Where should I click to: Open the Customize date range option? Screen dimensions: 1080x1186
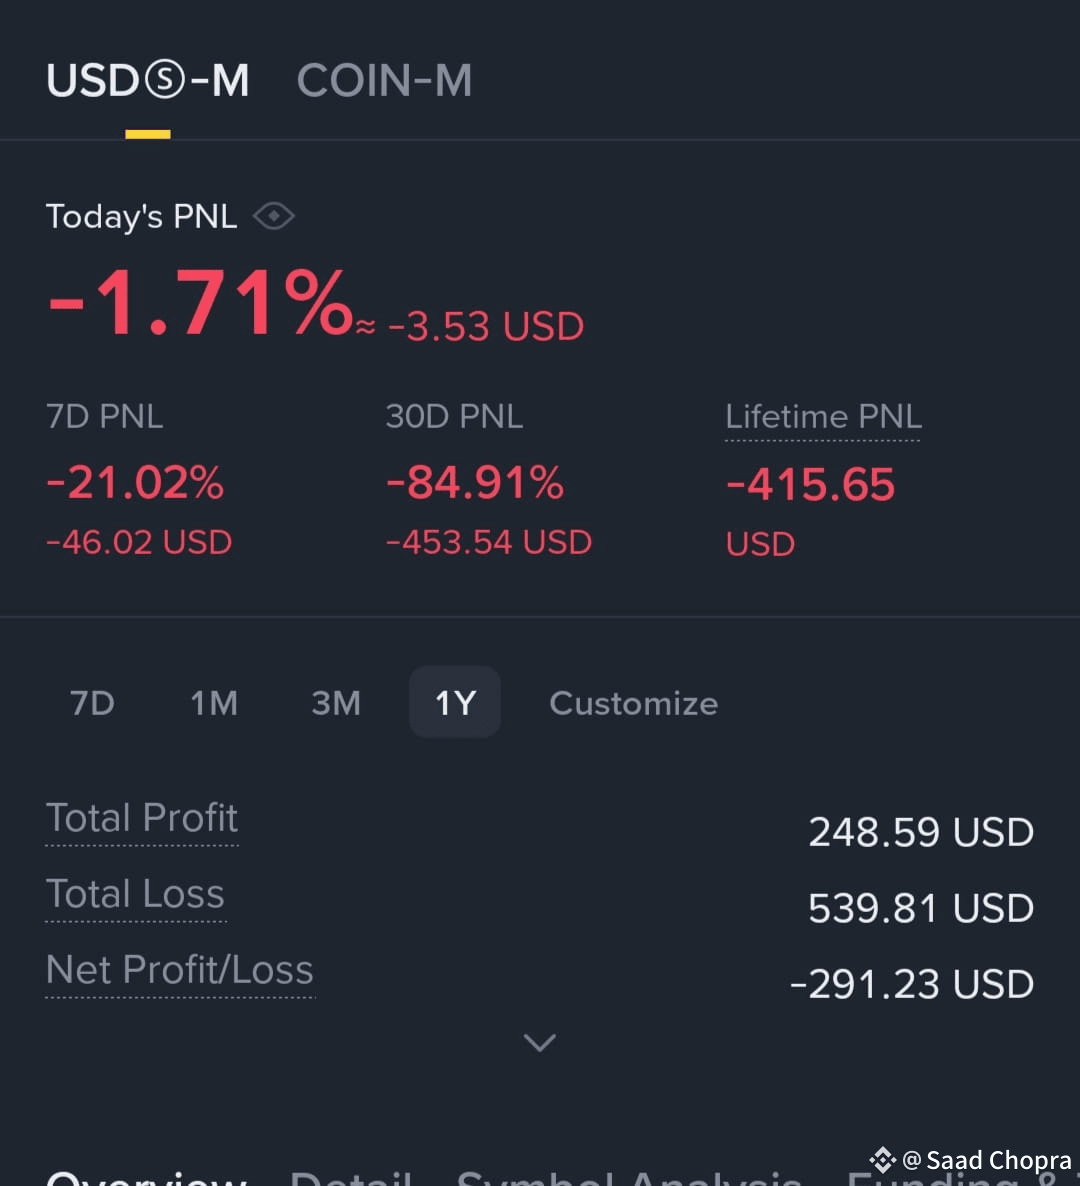[634, 703]
